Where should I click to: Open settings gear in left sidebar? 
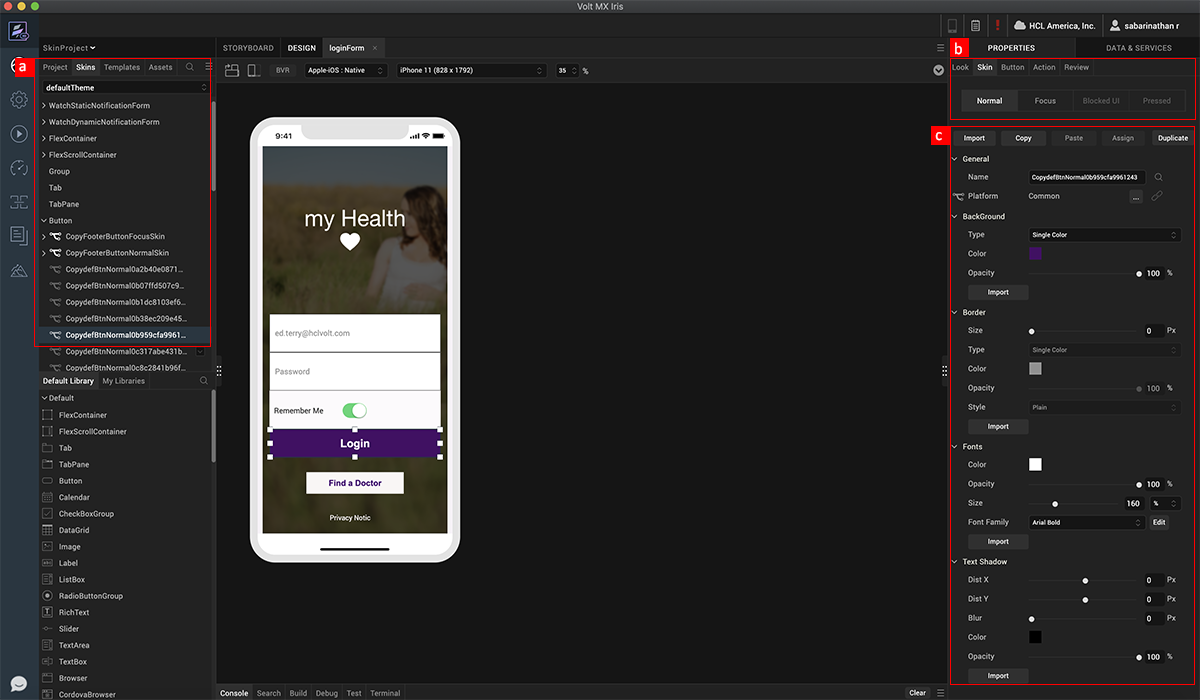[18, 99]
